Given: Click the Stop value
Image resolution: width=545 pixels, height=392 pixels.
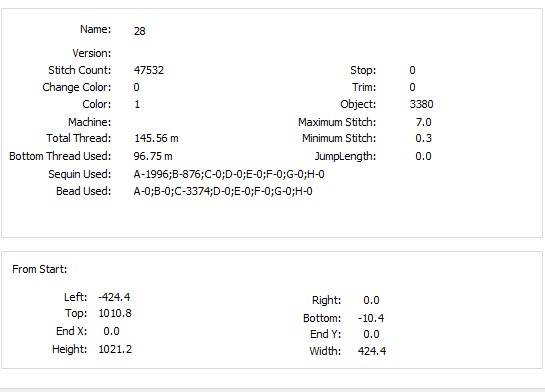Looking at the screenshot, I should (x=412, y=70).
